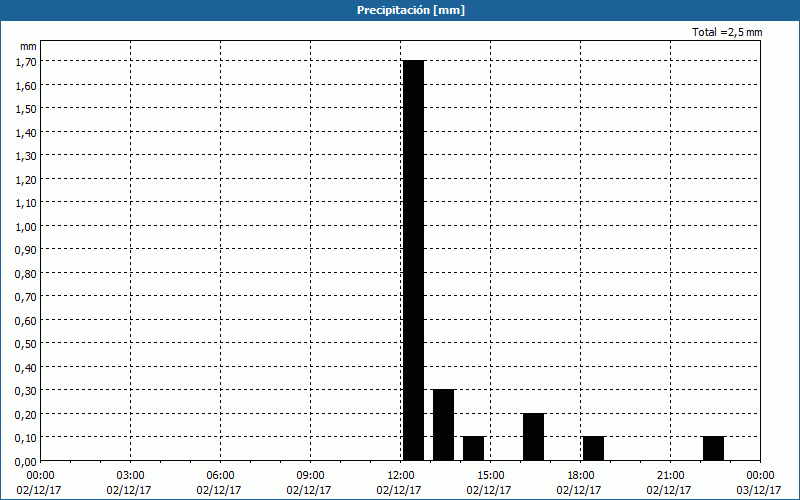
Task: Click the 02/12/17 date under 03:00
Action: (129, 490)
